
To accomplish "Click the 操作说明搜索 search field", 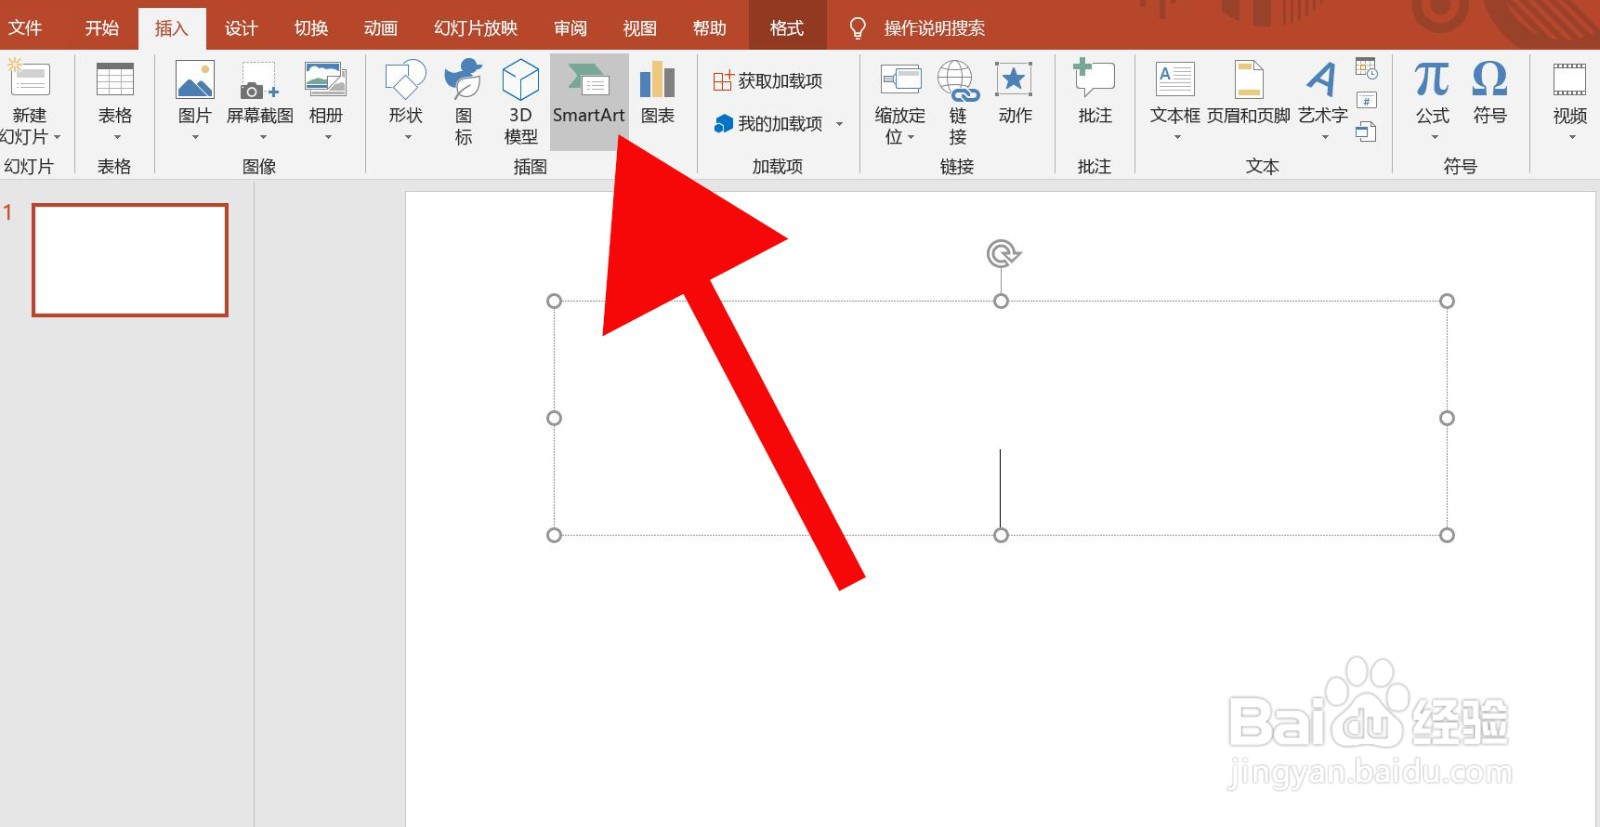I will (934, 28).
